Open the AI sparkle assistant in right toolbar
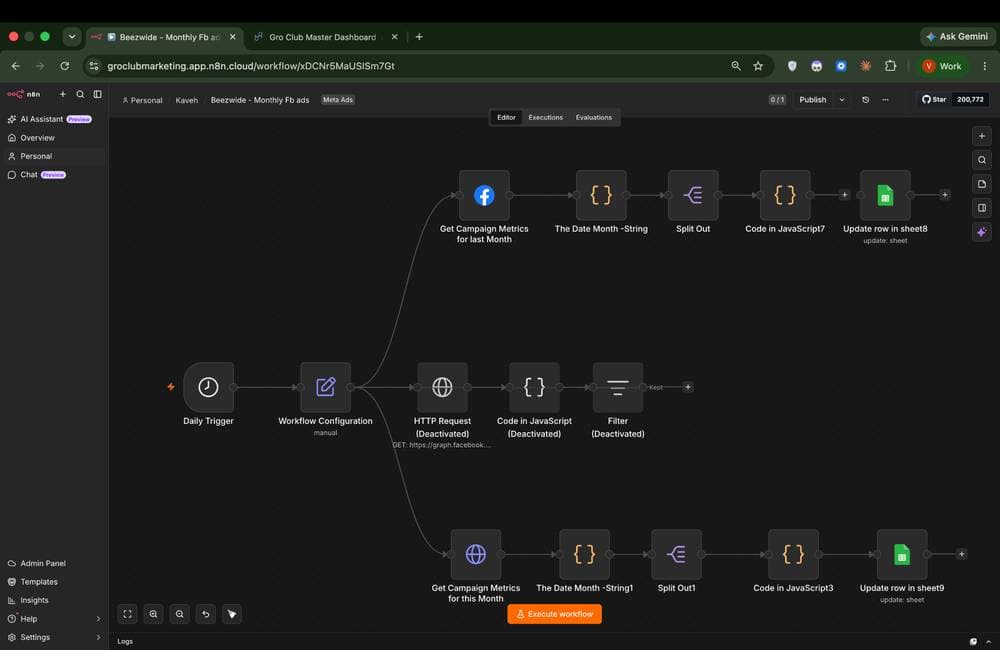This screenshot has width=1000, height=650. pyautogui.click(x=982, y=232)
